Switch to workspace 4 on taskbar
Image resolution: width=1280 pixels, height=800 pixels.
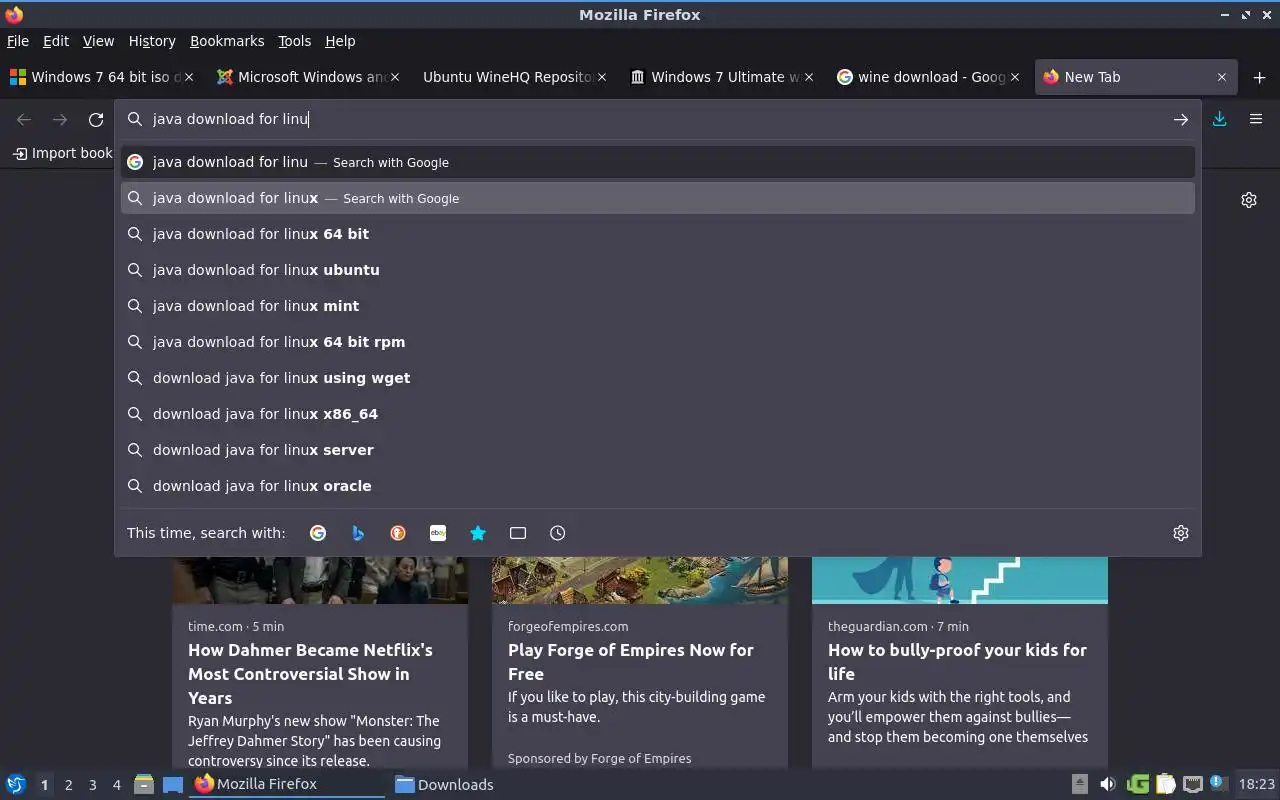click(x=116, y=785)
